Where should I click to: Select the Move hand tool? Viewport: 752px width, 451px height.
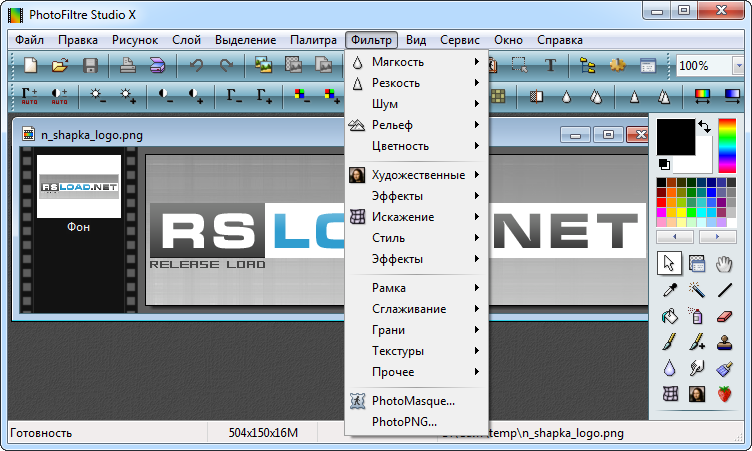[x=724, y=263]
